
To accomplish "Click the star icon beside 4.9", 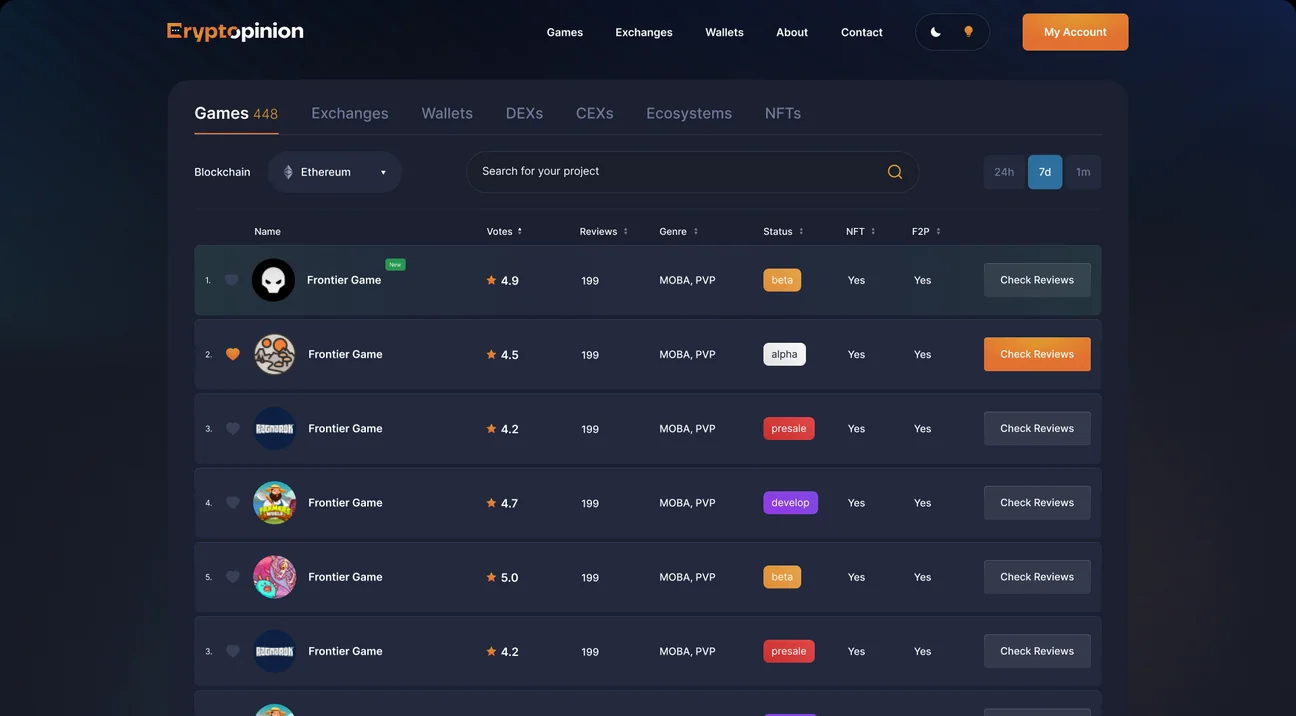I will click(491, 280).
